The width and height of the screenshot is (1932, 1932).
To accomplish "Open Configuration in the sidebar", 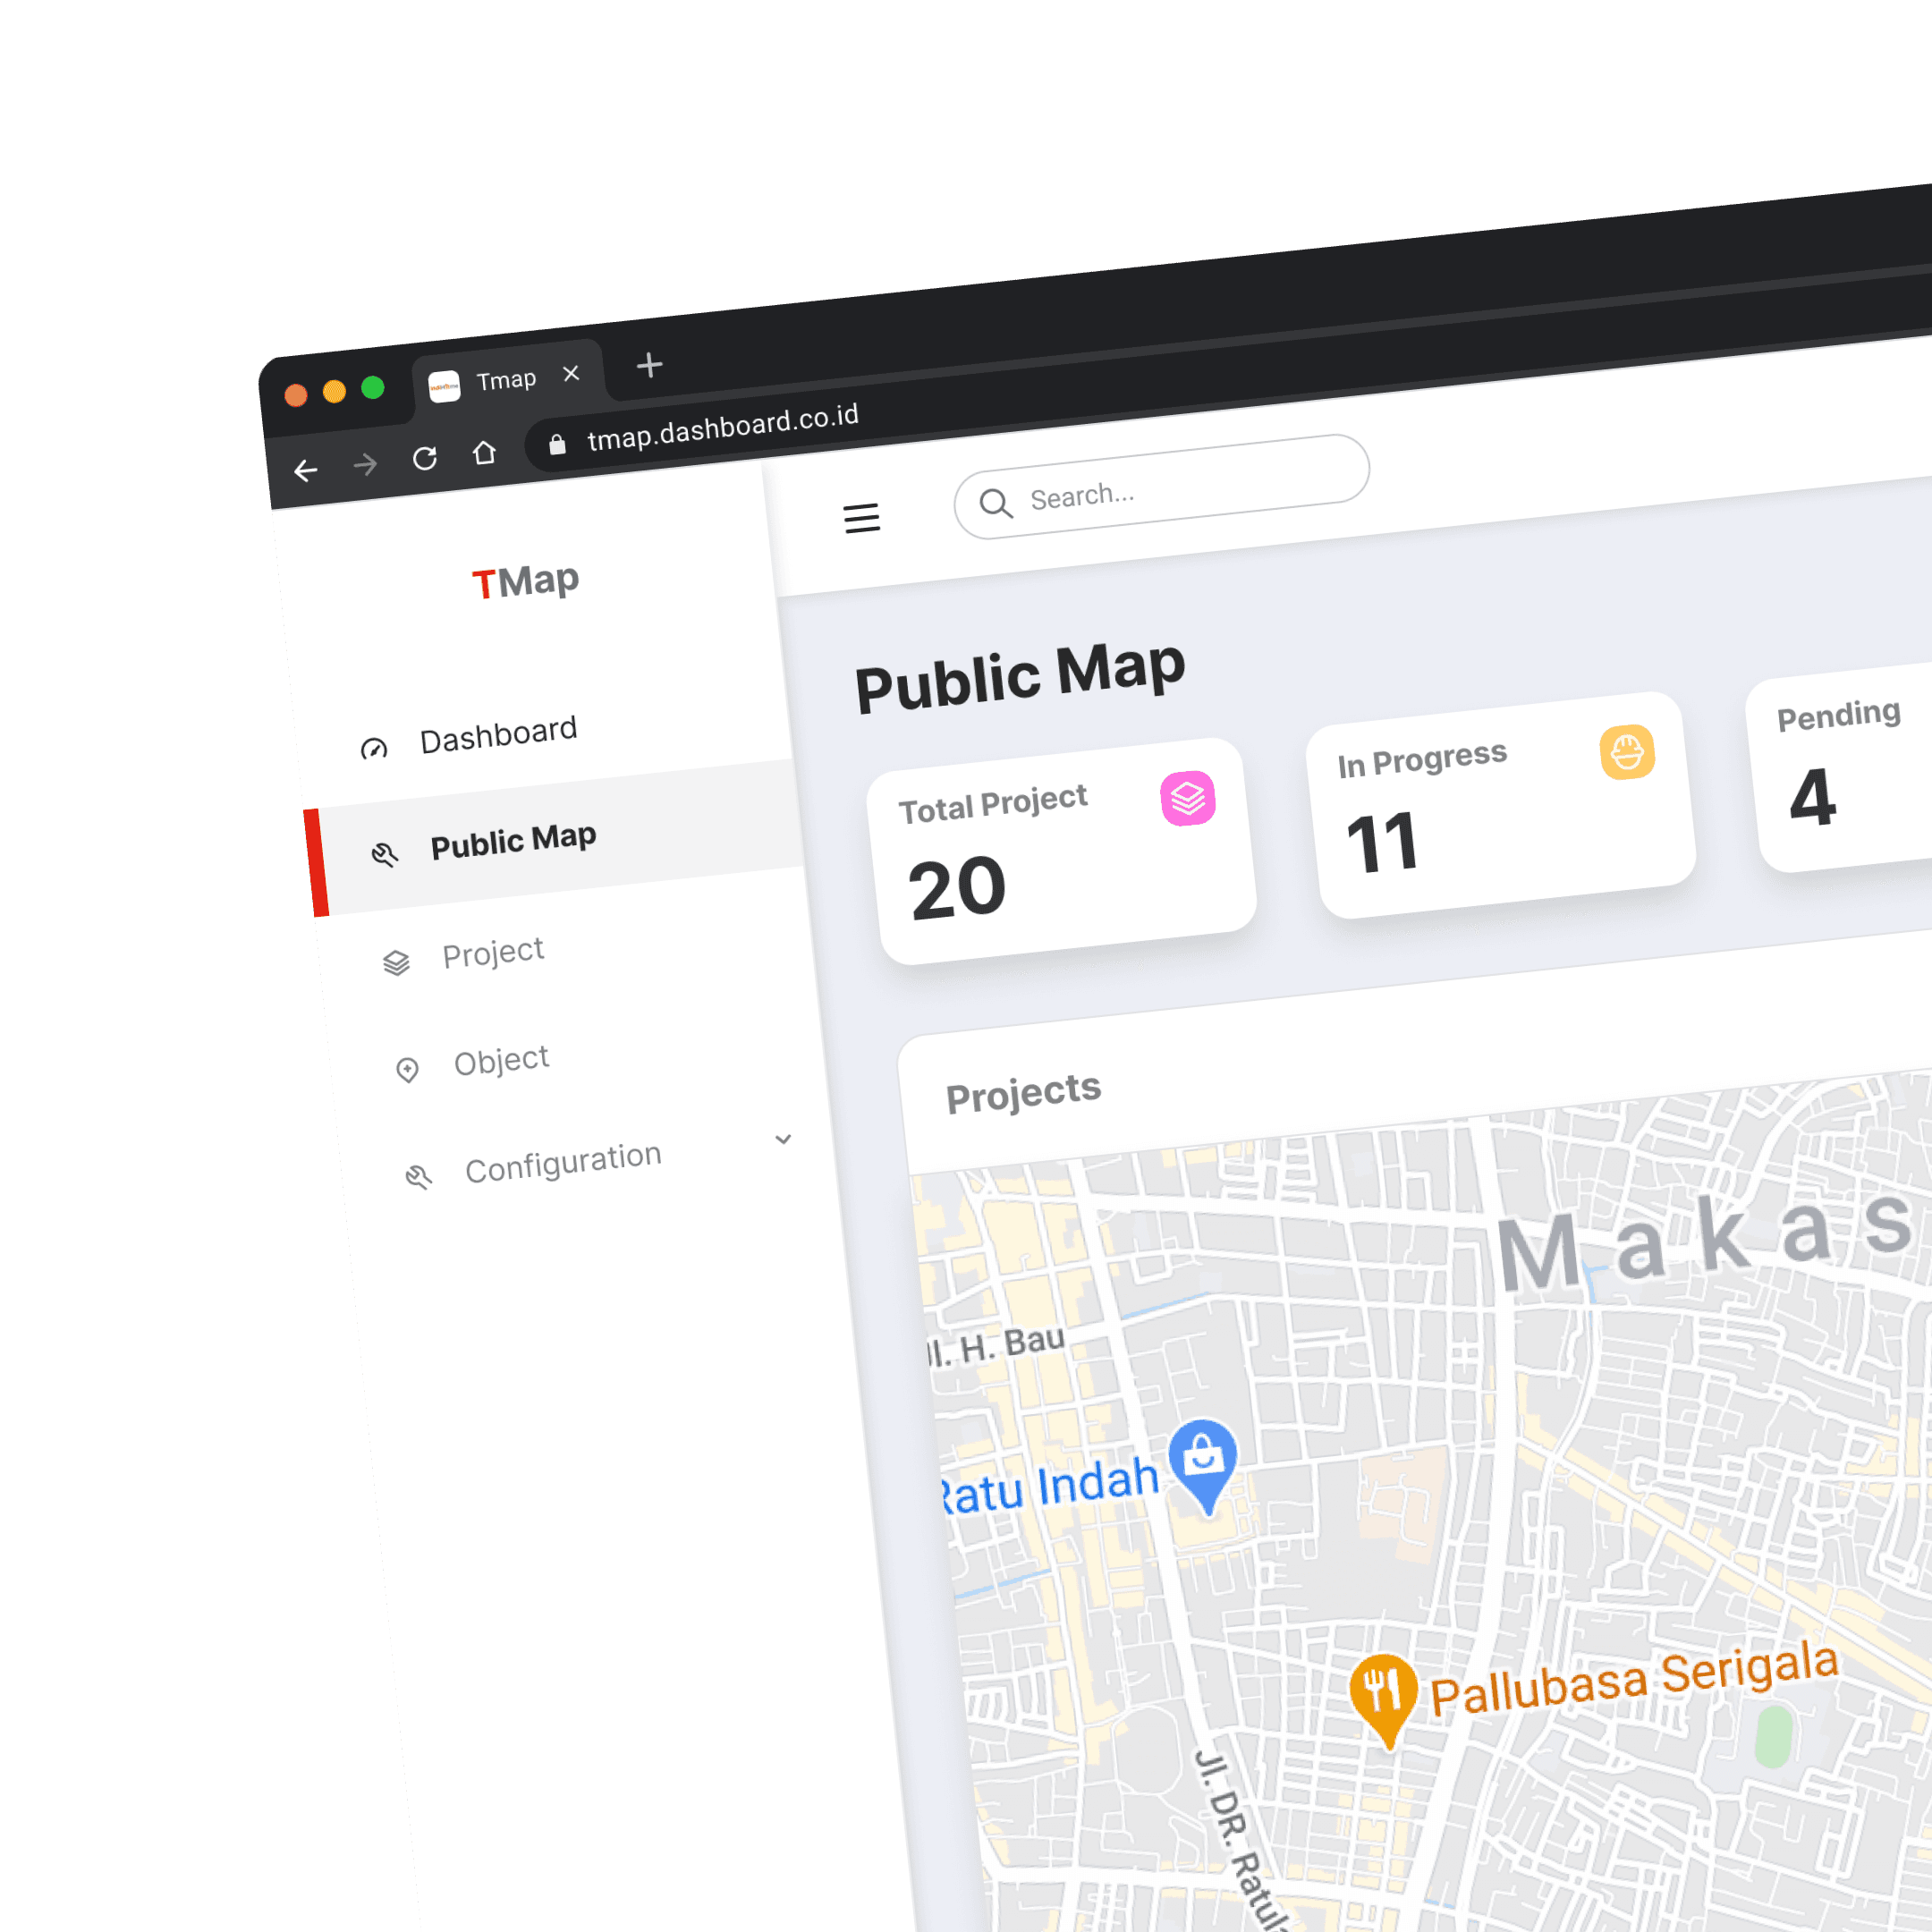I will 563,1164.
